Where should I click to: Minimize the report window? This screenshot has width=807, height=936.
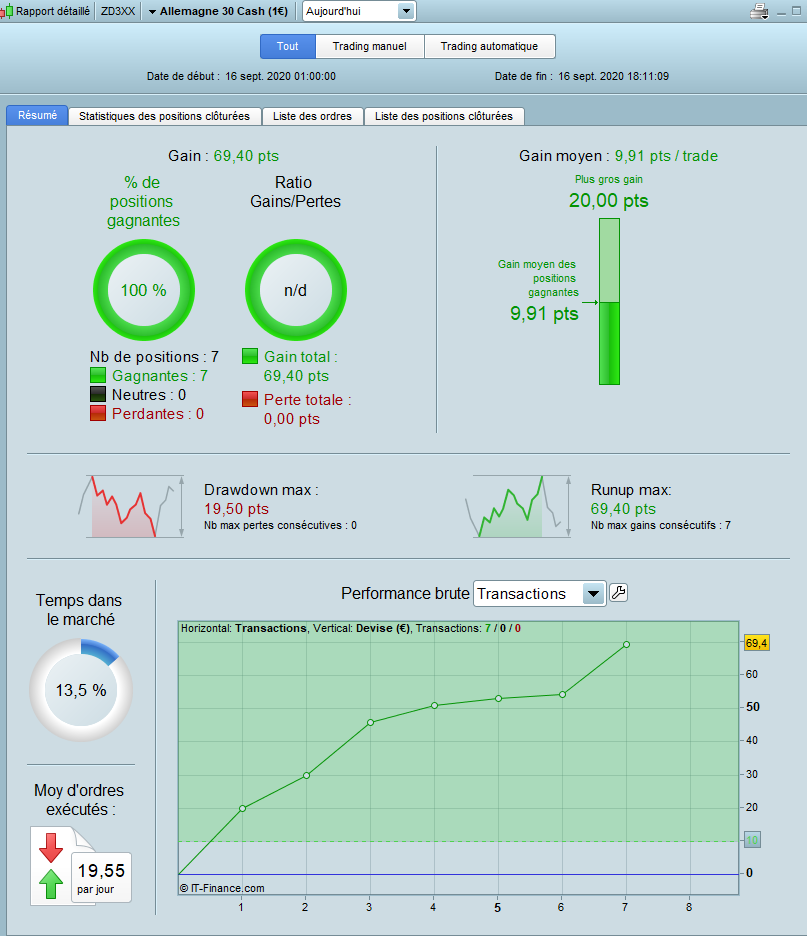click(x=781, y=11)
